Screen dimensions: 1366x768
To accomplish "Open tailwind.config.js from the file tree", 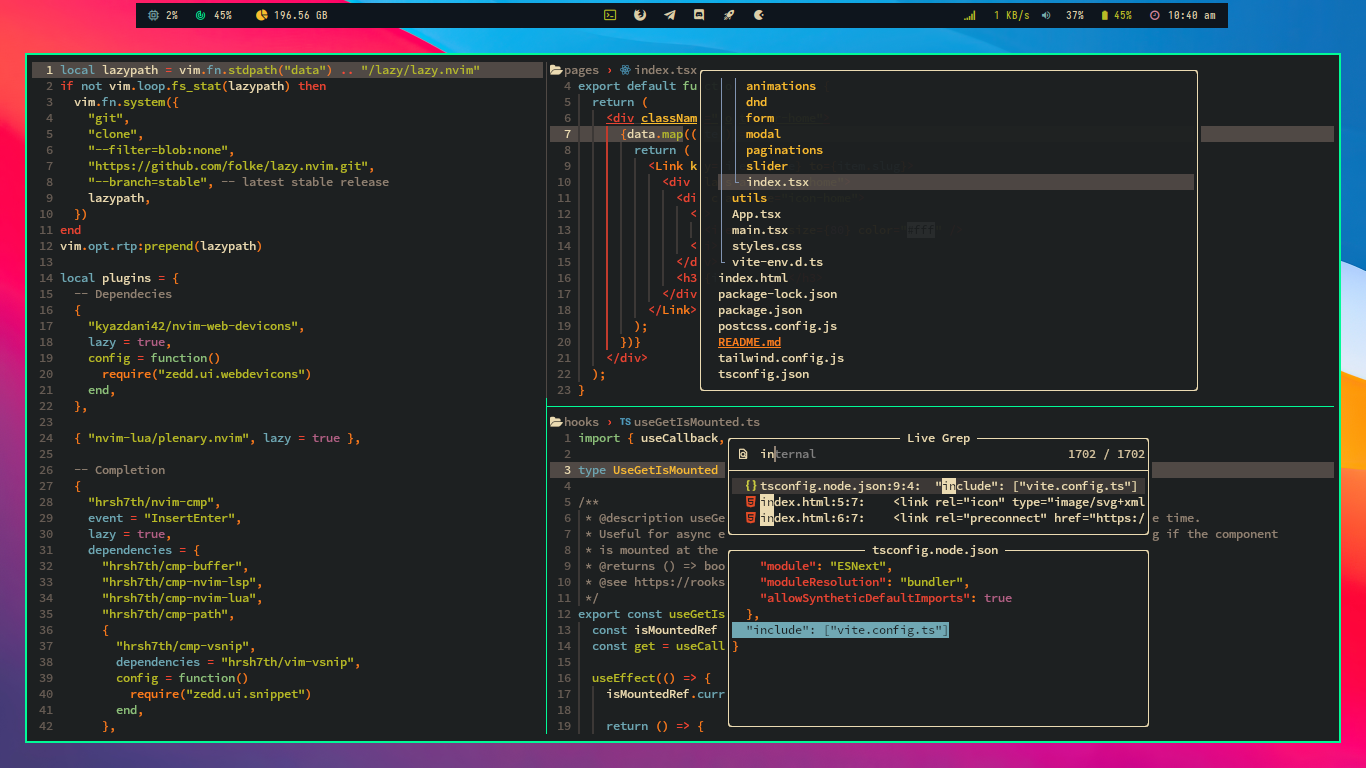I will click(781, 358).
